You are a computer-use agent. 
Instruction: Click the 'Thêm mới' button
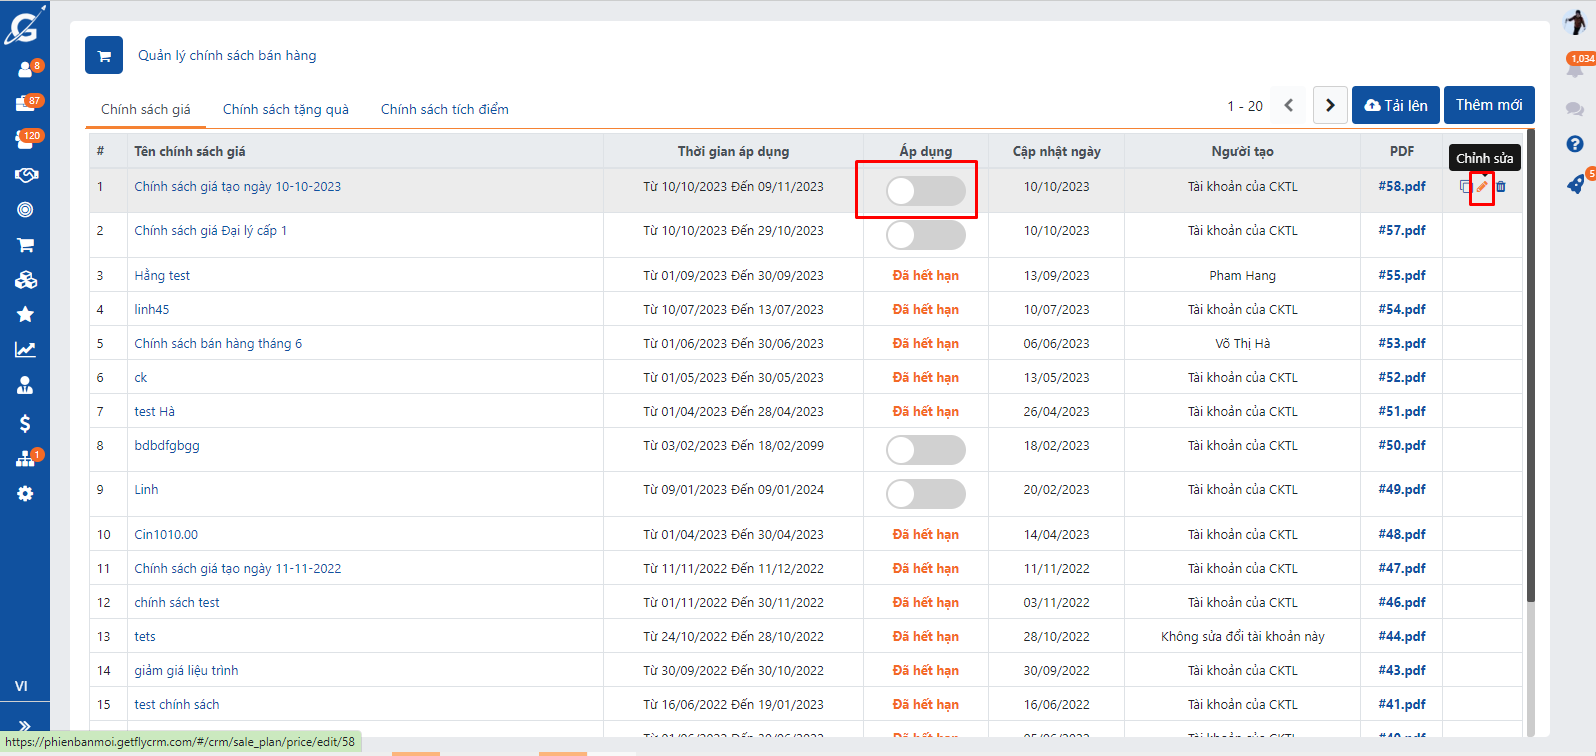click(x=1488, y=105)
